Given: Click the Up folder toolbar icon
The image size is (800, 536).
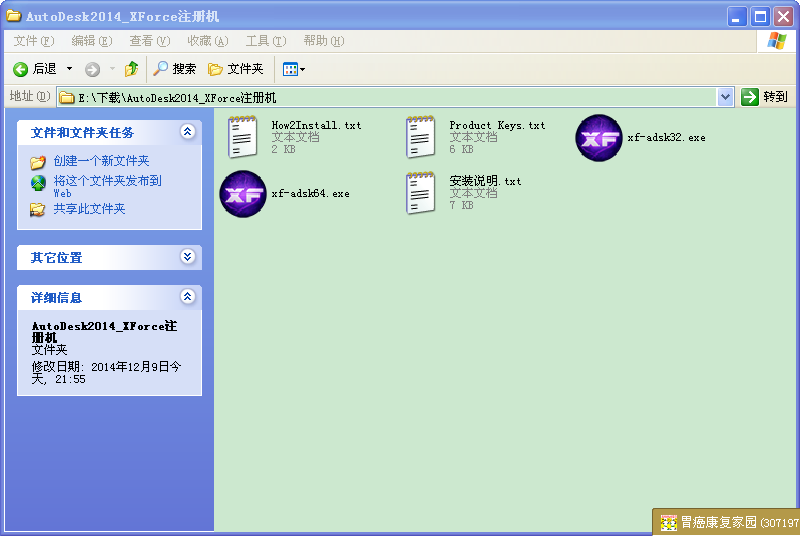Looking at the screenshot, I should tap(131, 69).
